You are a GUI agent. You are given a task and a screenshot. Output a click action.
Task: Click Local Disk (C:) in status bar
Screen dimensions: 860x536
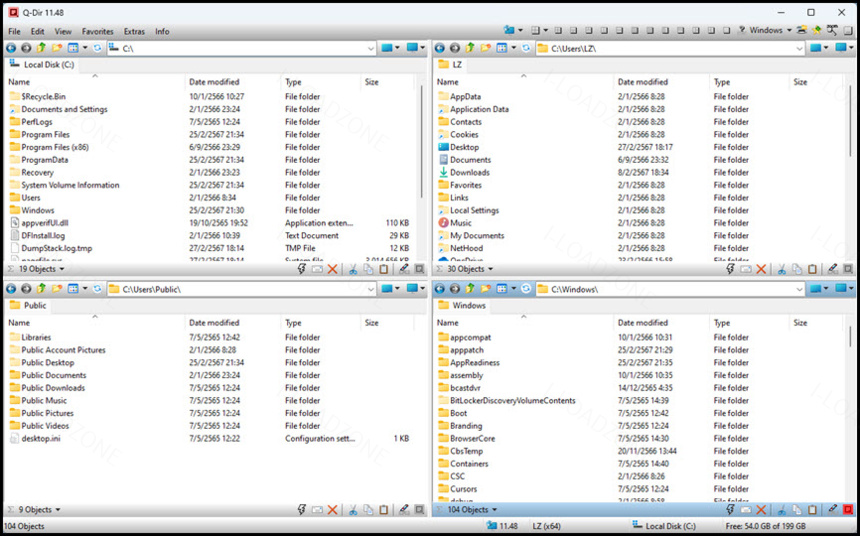664,526
